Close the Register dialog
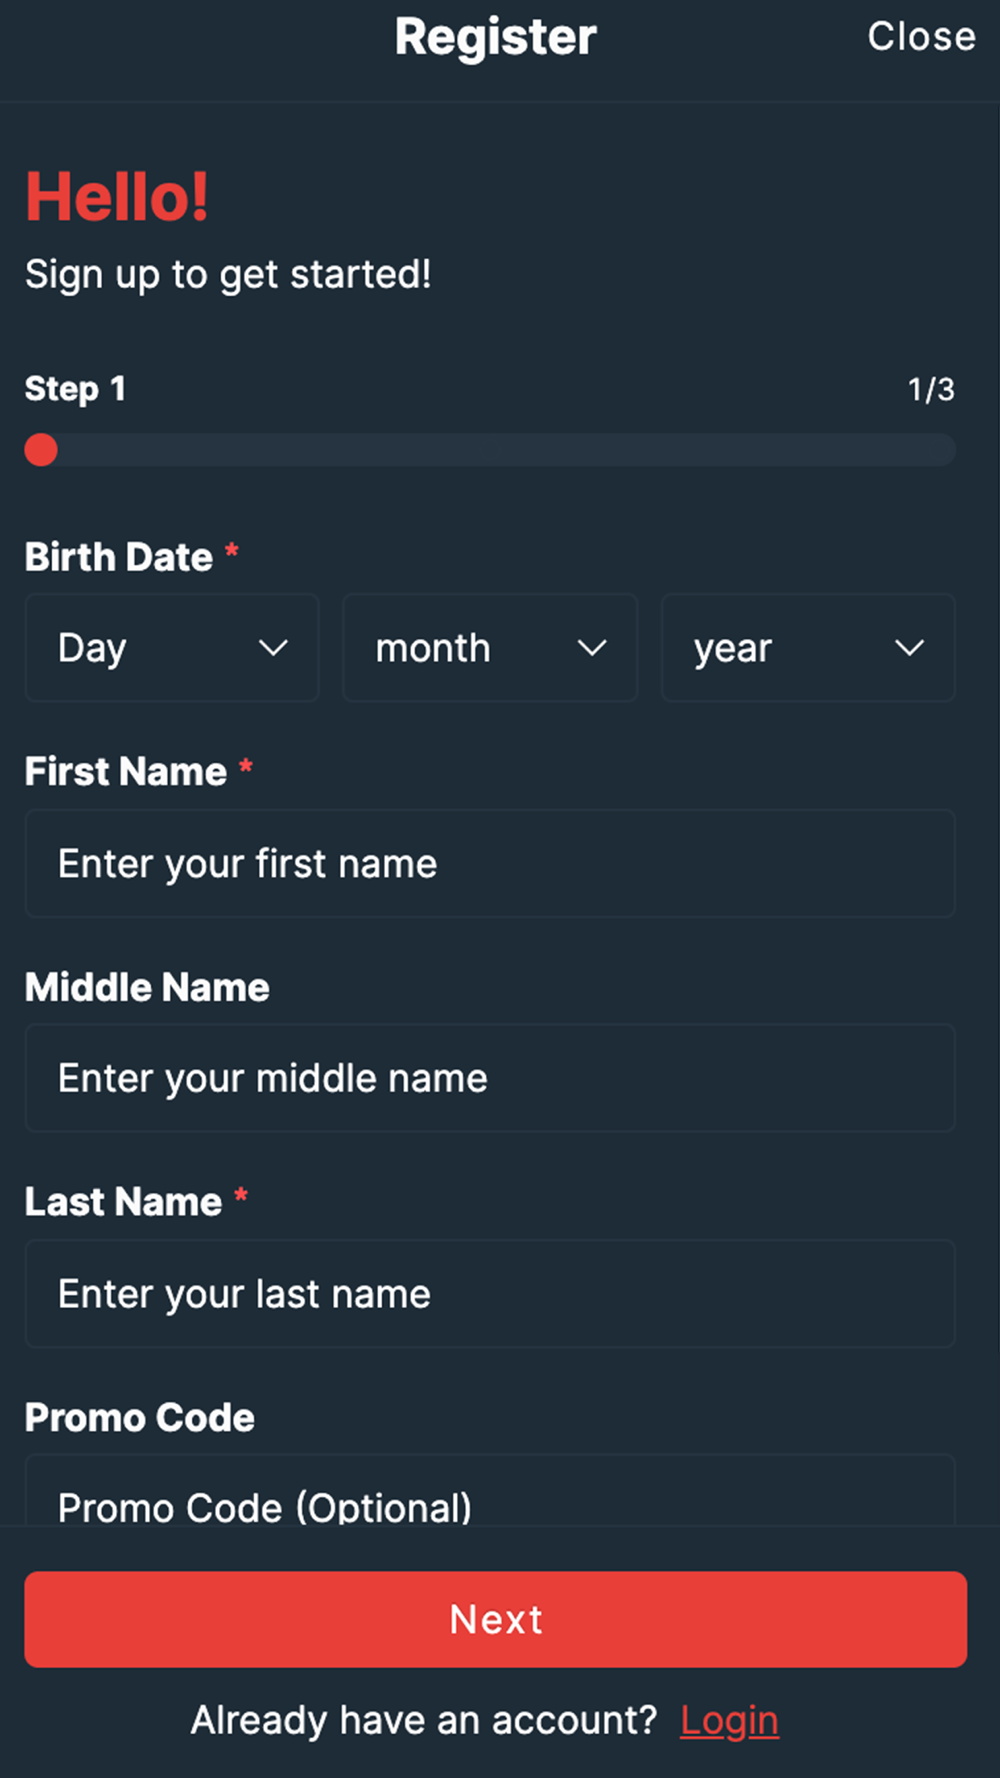 (921, 37)
